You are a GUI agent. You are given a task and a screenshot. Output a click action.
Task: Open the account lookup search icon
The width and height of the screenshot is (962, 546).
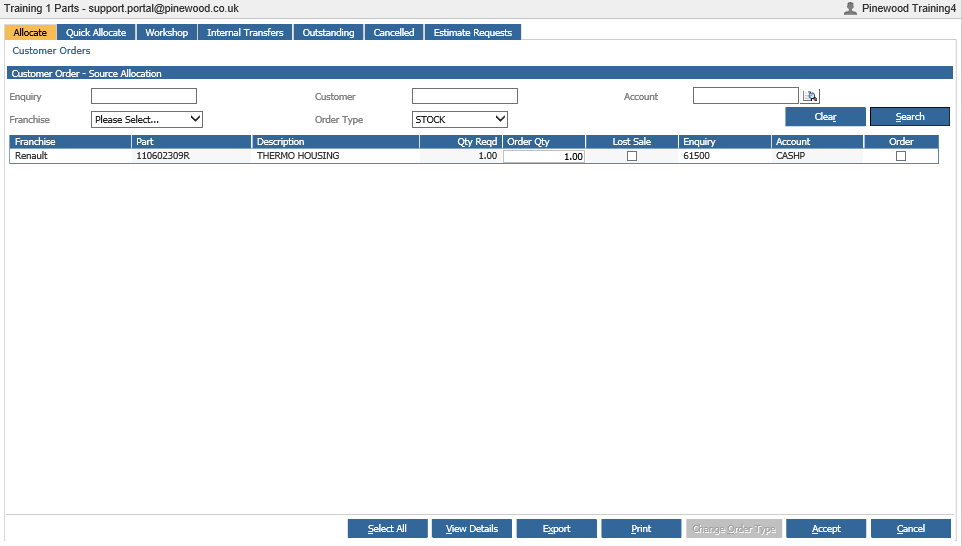click(x=810, y=96)
